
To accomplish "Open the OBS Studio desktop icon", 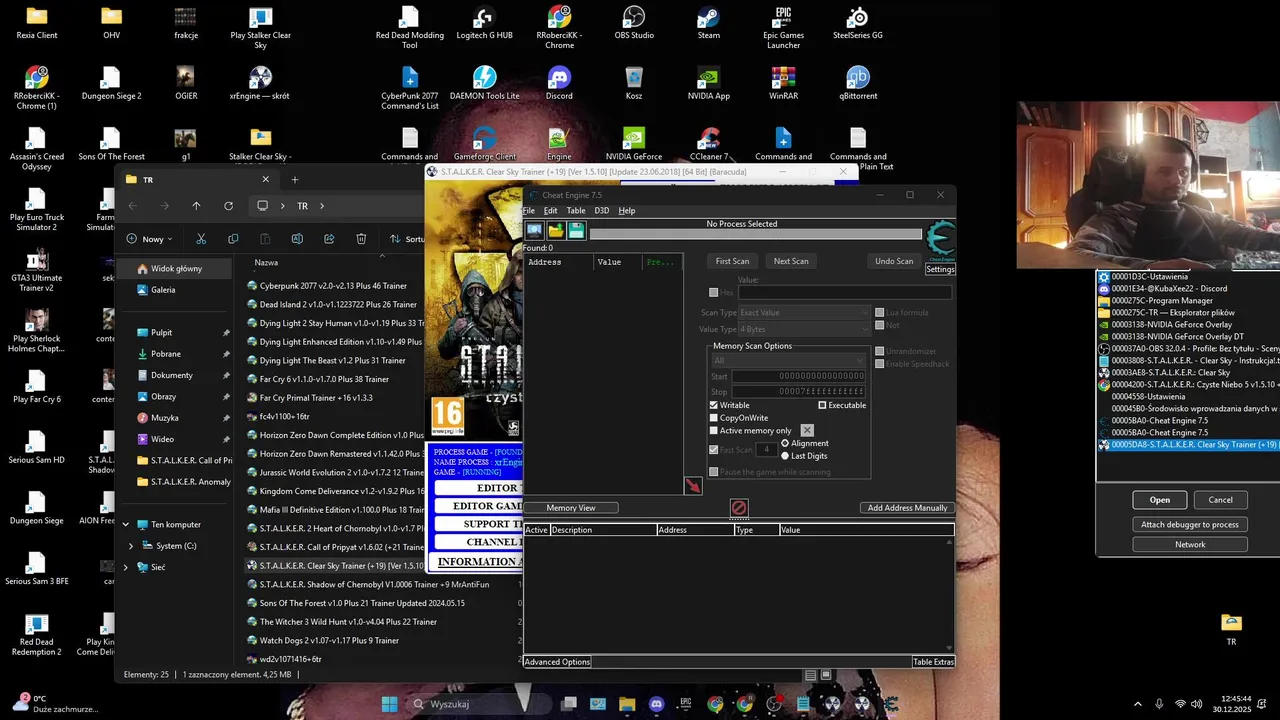I will click(634, 23).
